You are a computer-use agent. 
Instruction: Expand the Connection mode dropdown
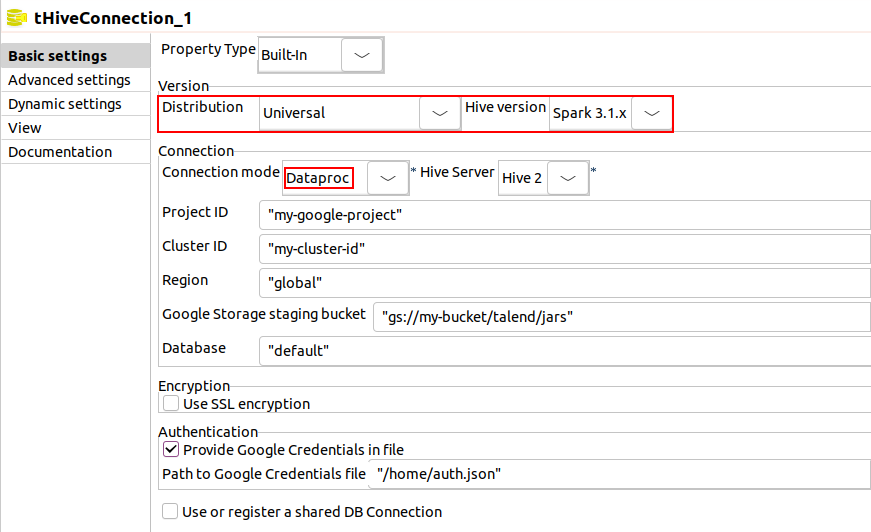pos(388,178)
